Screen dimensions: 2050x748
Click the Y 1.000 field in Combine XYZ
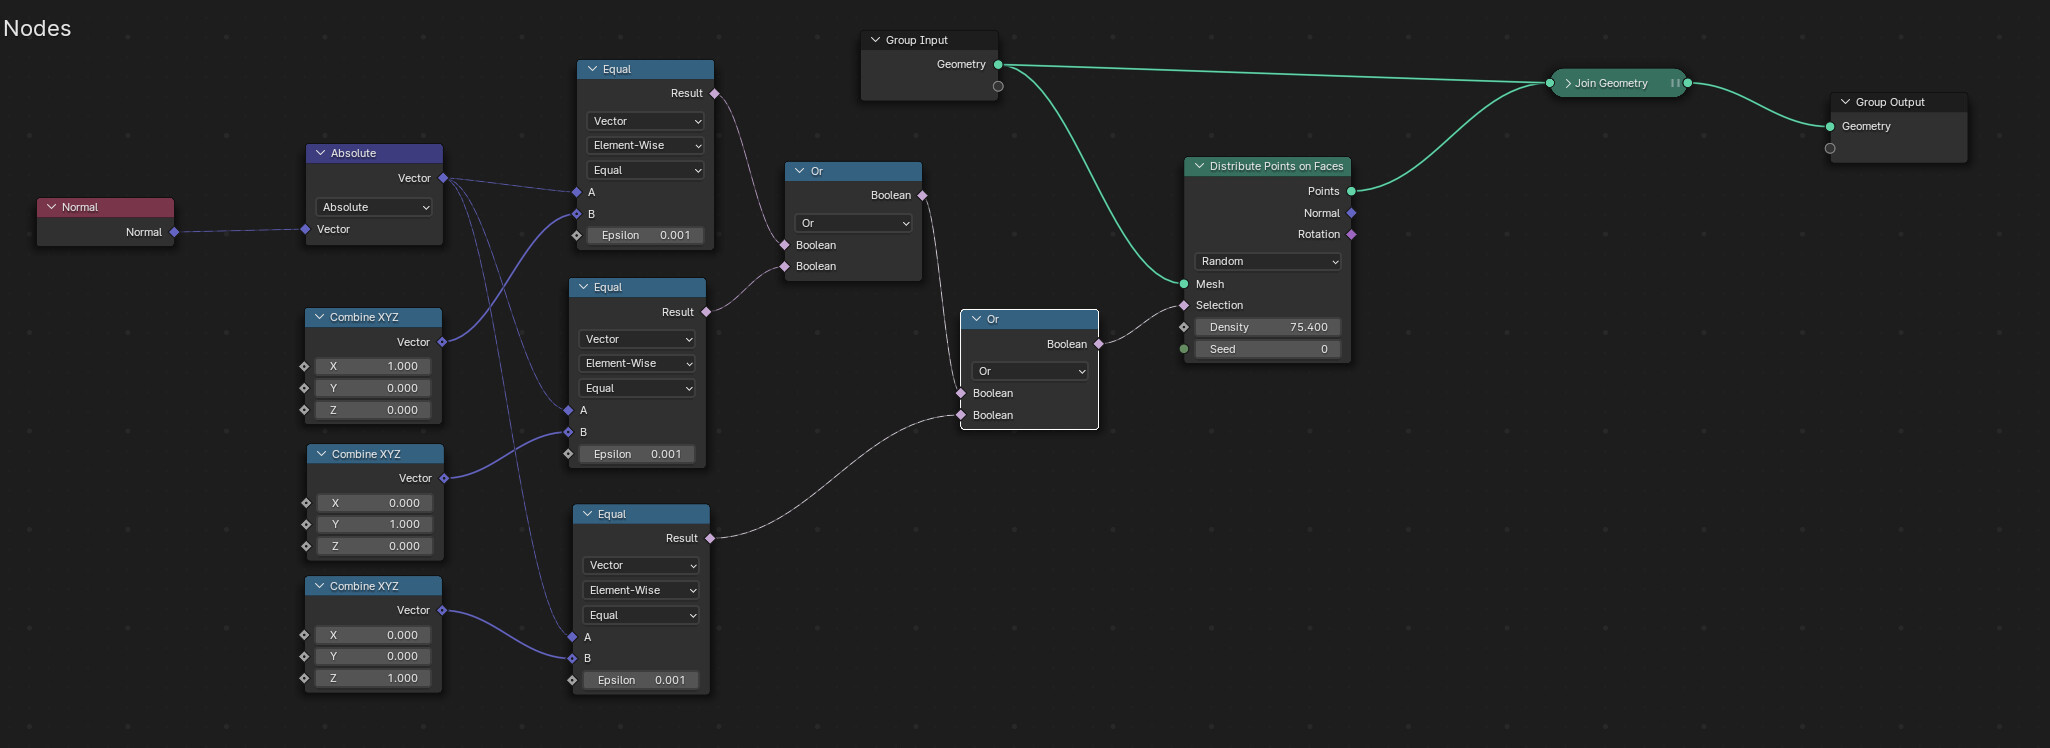376,524
